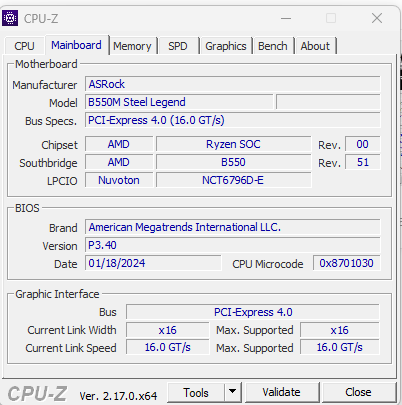Click the Southbridge B550 value
Screen dimensions: 402x405
coord(233,162)
